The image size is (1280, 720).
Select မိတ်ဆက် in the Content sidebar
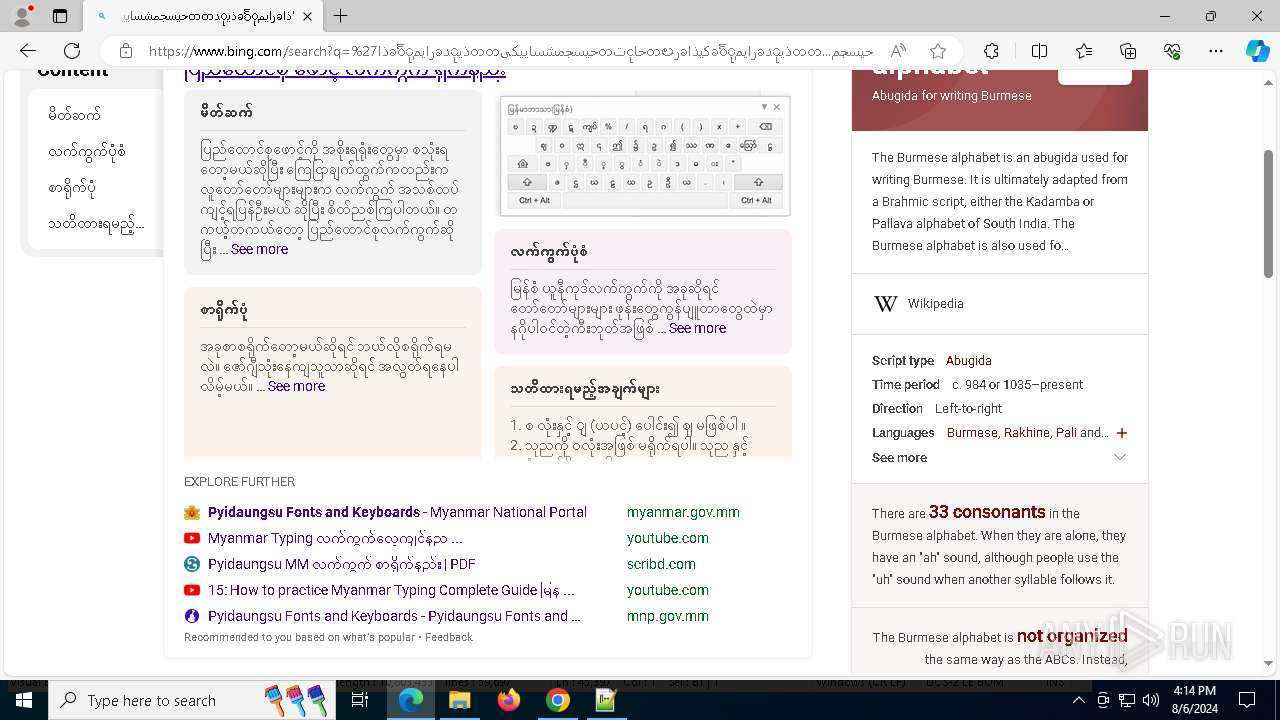[x=74, y=115]
